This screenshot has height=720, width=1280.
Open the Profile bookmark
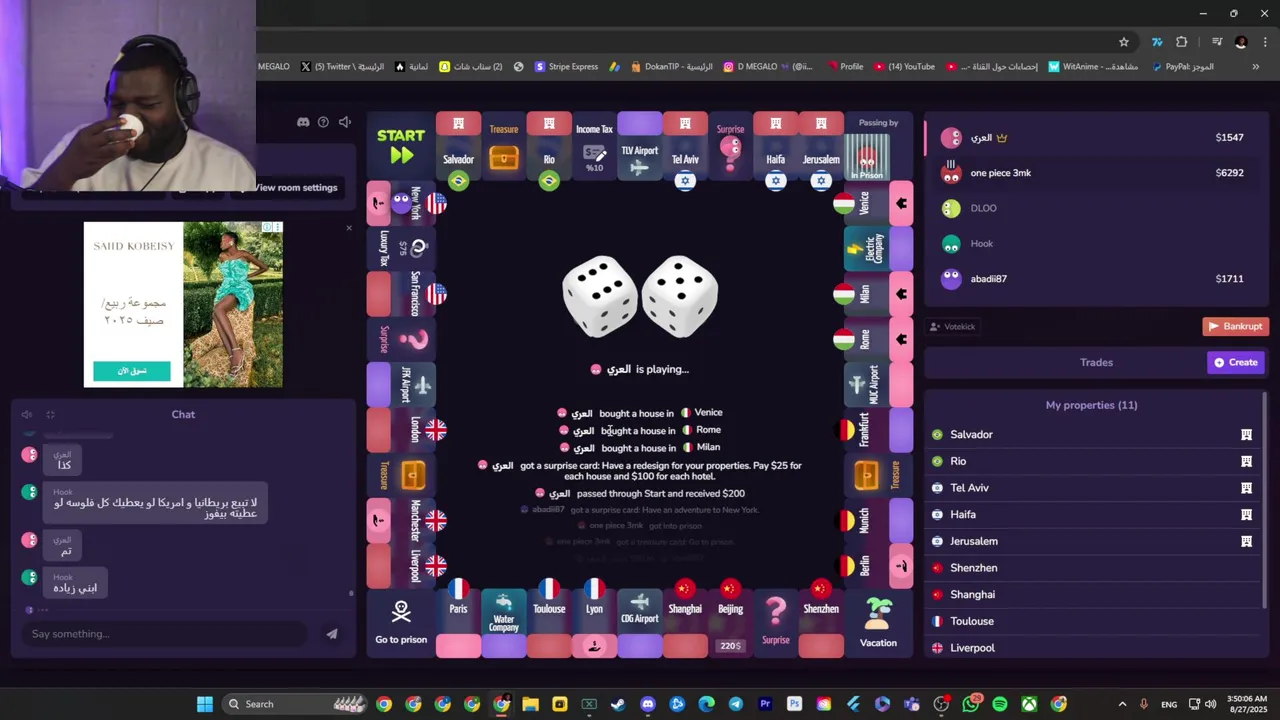[x=845, y=67]
